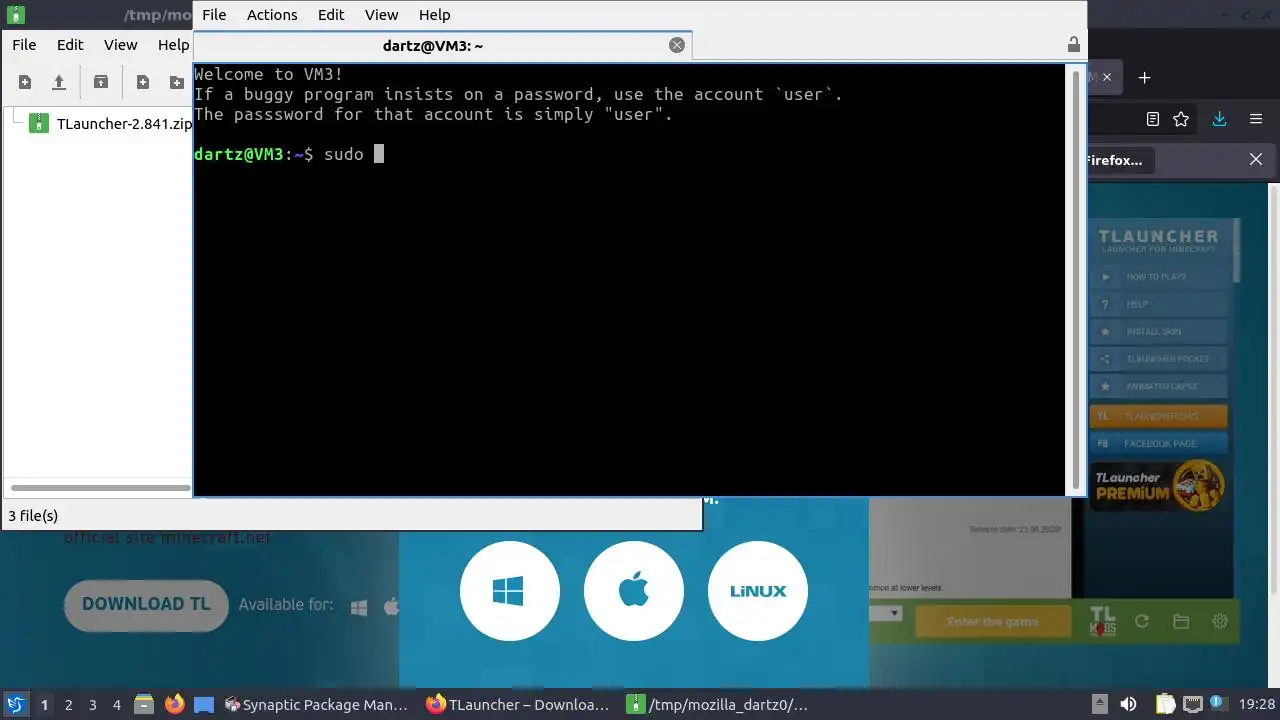Open Edit menu in archive manager
Viewport: 1280px width, 720px height.
point(70,45)
